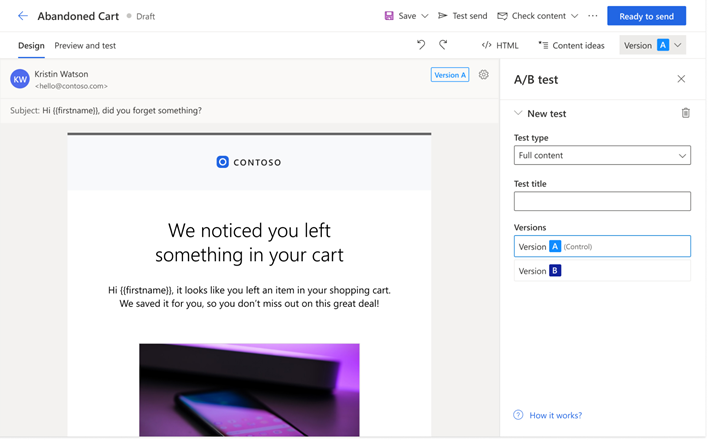The width and height of the screenshot is (708, 440).
Task: Open Content ideas panel
Action: [x=571, y=45]
